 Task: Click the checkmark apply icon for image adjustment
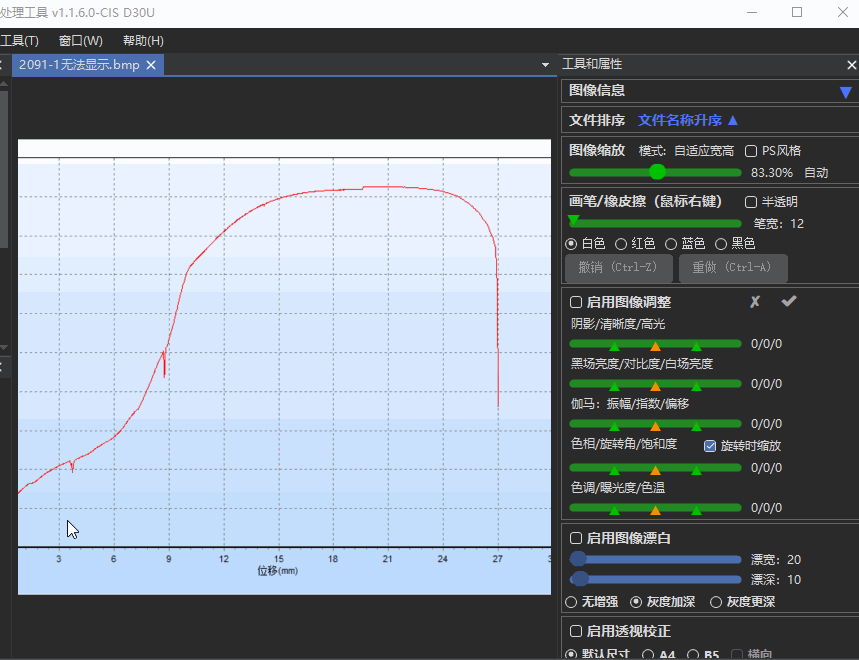(789, 302)
